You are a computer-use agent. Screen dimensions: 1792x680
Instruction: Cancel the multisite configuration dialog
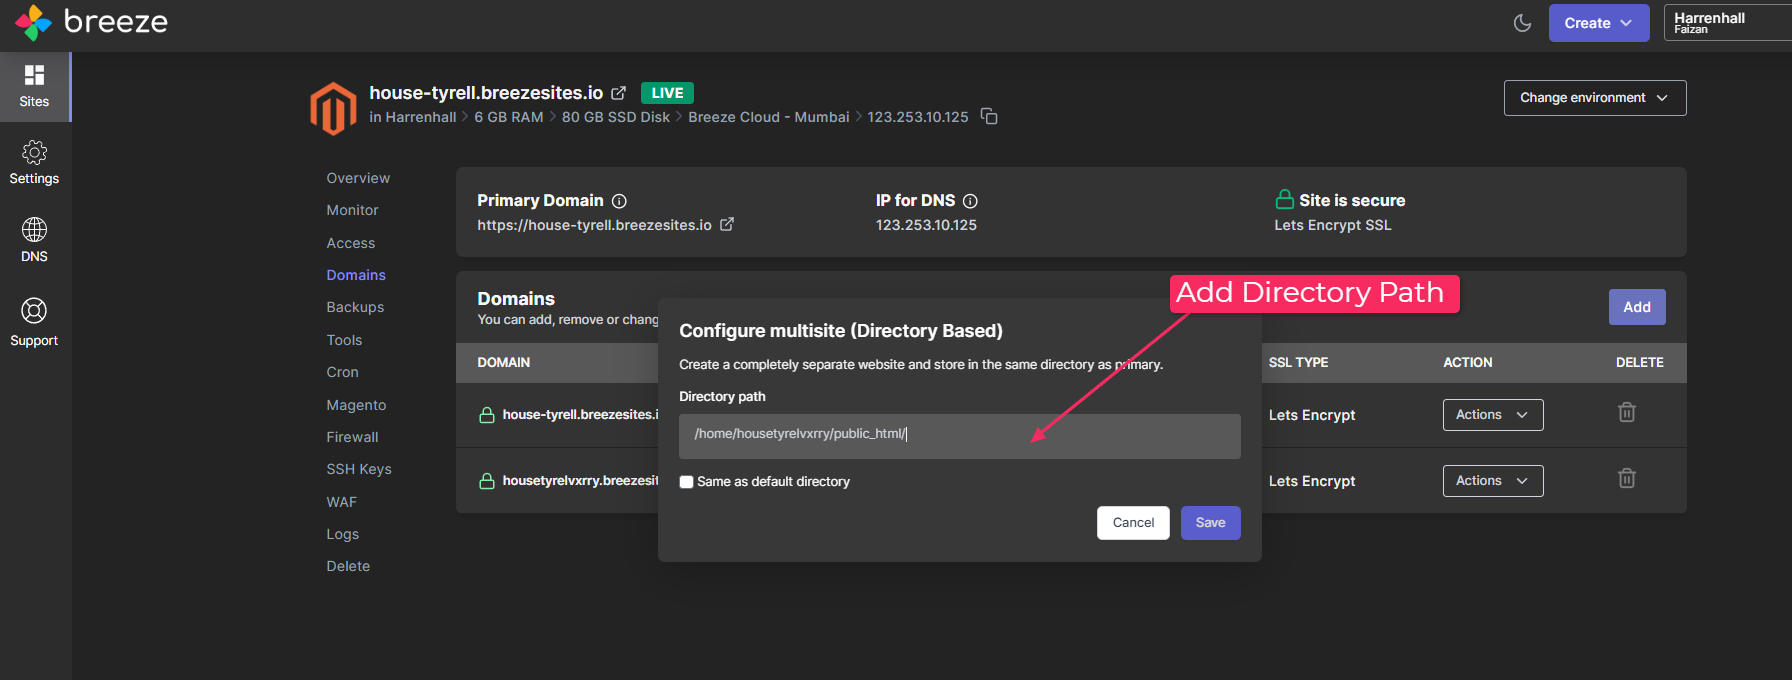click(1133, 523)
